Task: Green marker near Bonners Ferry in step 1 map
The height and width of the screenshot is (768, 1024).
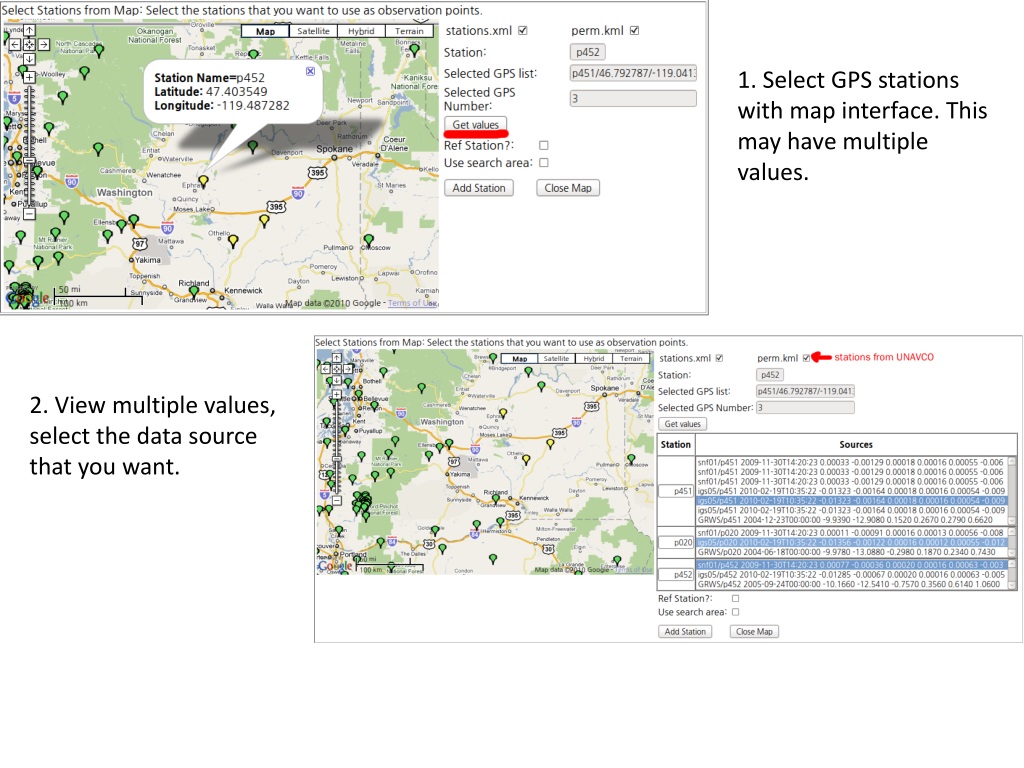Action: tap(414, 50)
